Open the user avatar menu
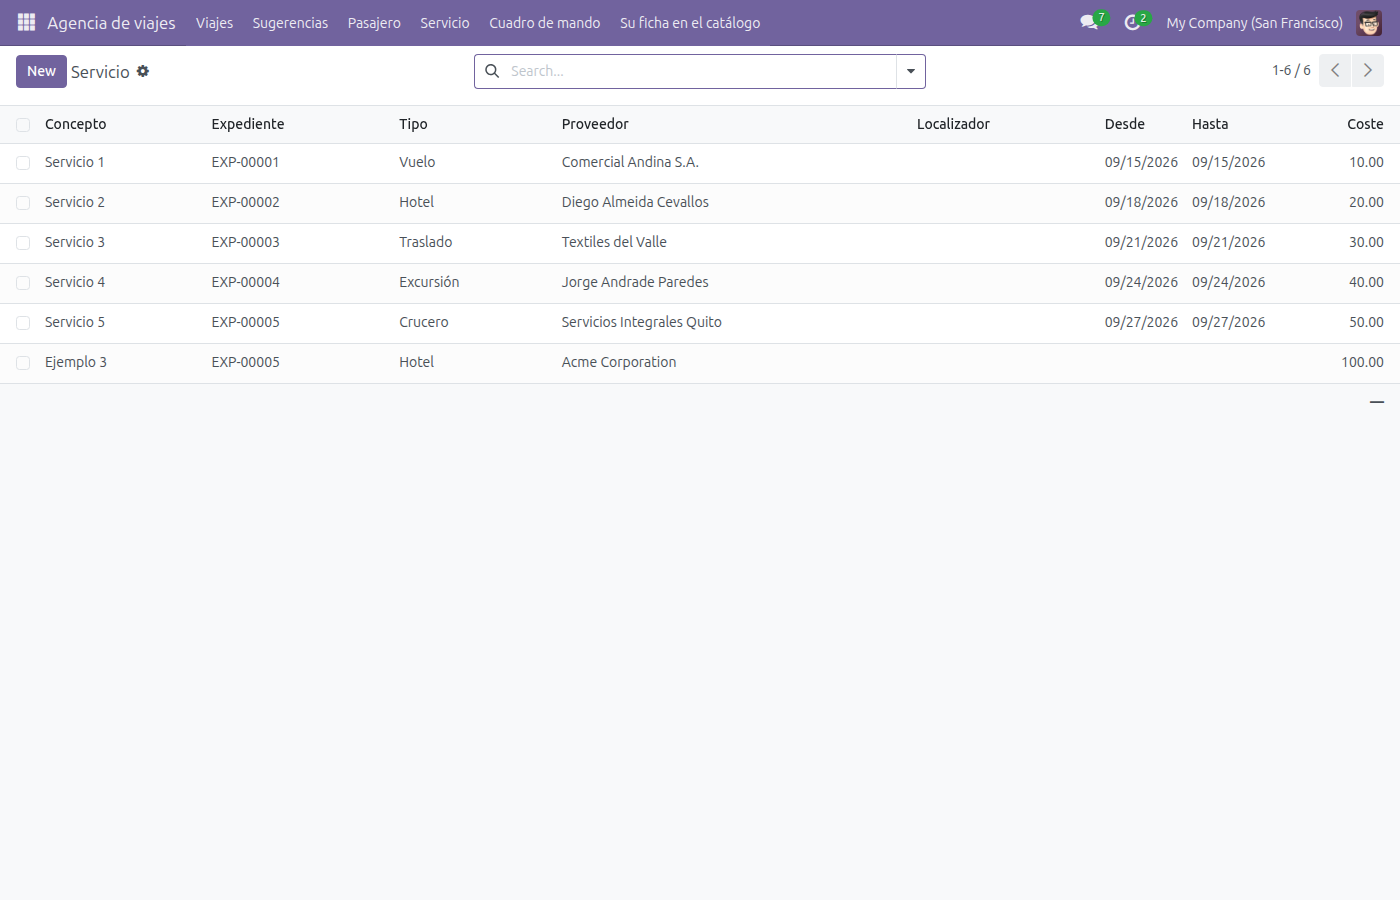1400x900 pixels. pyautogui.click(x=1369, y=22)
